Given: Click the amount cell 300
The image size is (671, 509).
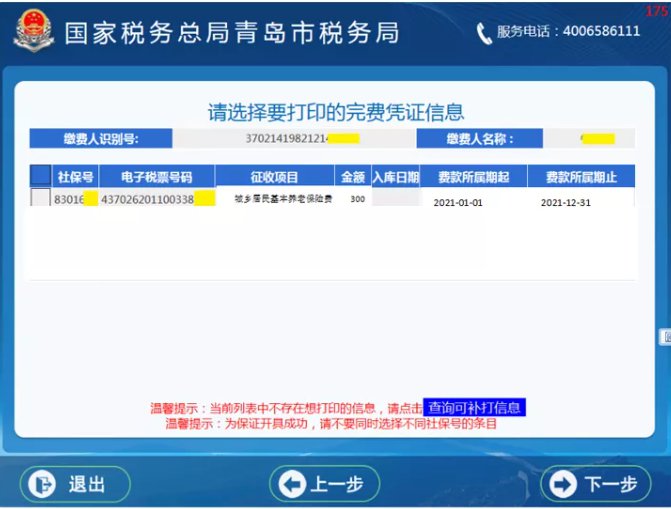Looking at the screenshot, I should tap(357, 199).
